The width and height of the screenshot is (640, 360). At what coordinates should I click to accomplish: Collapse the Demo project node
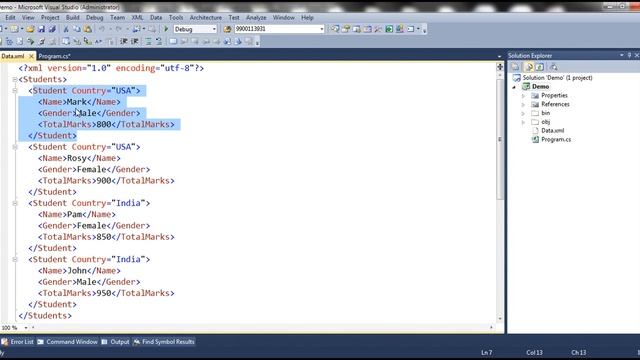click(x=514, y=87)
